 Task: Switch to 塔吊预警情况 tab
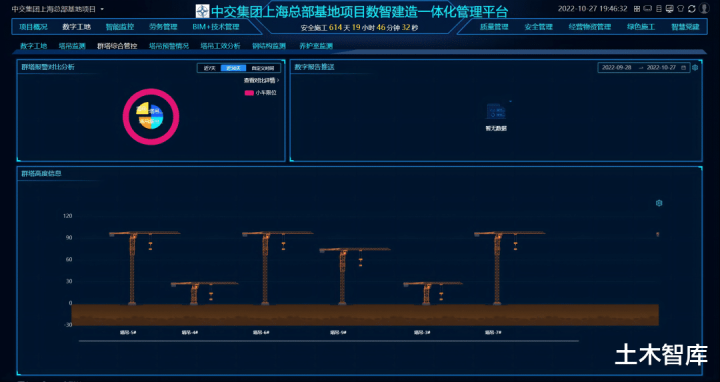pos(169,46)
